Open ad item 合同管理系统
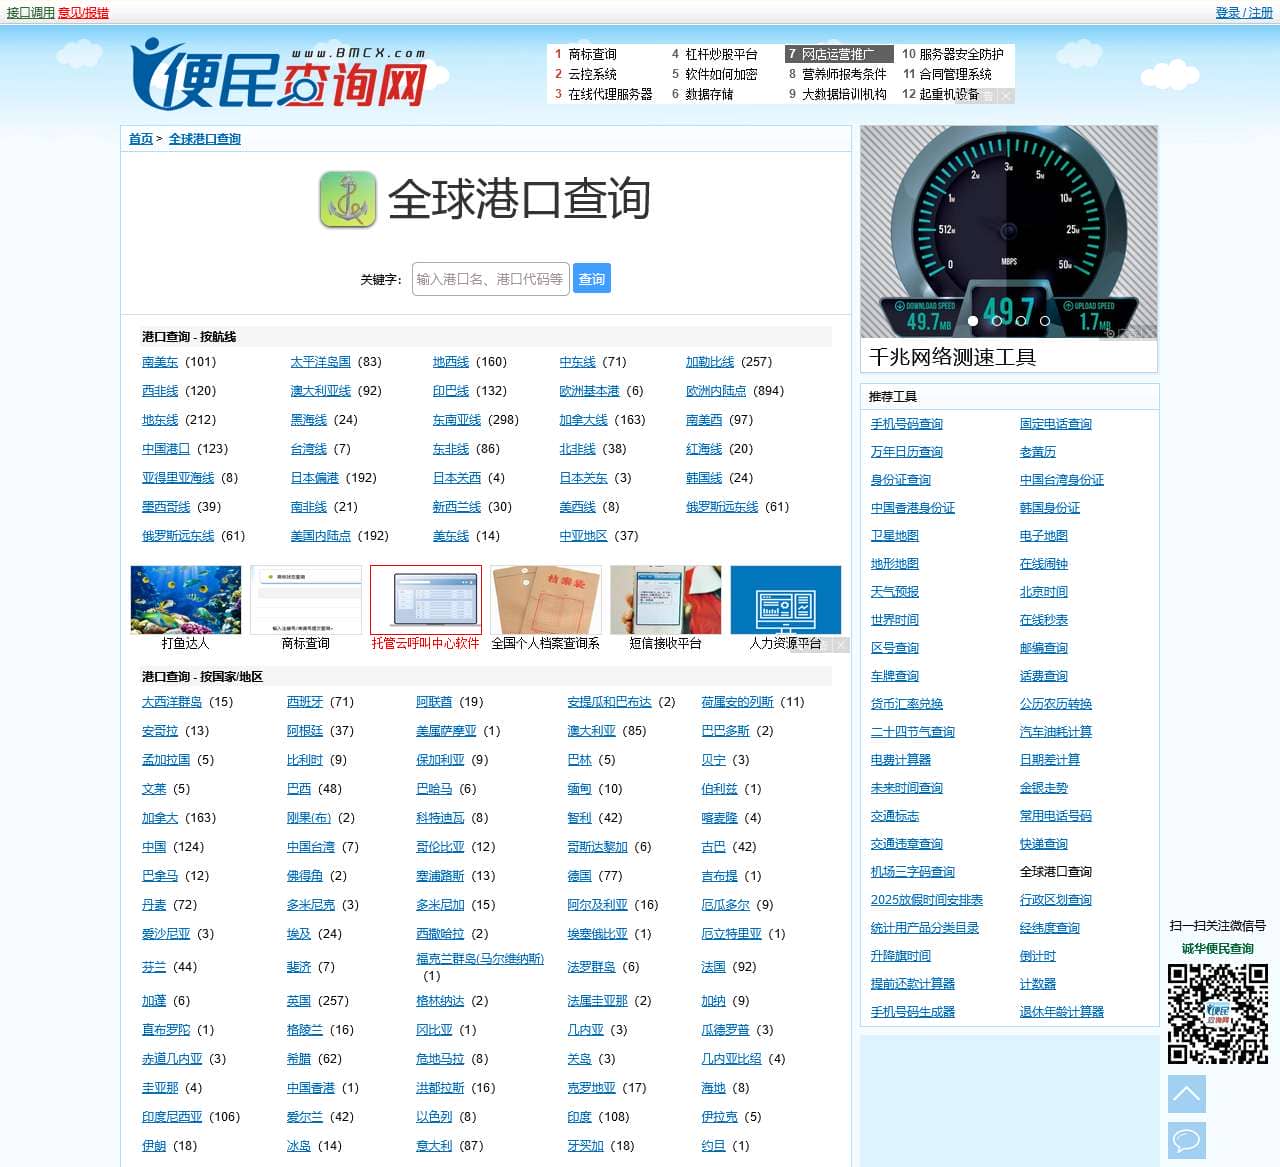The width and height of the screenshot is (1280, 1167). click(955, 74)
